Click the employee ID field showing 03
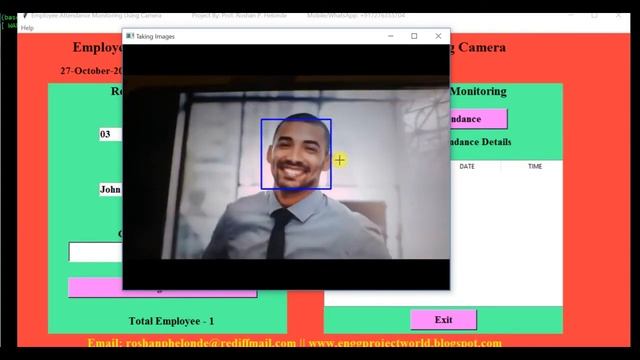640x360 pixels. [x=110, y=134]
